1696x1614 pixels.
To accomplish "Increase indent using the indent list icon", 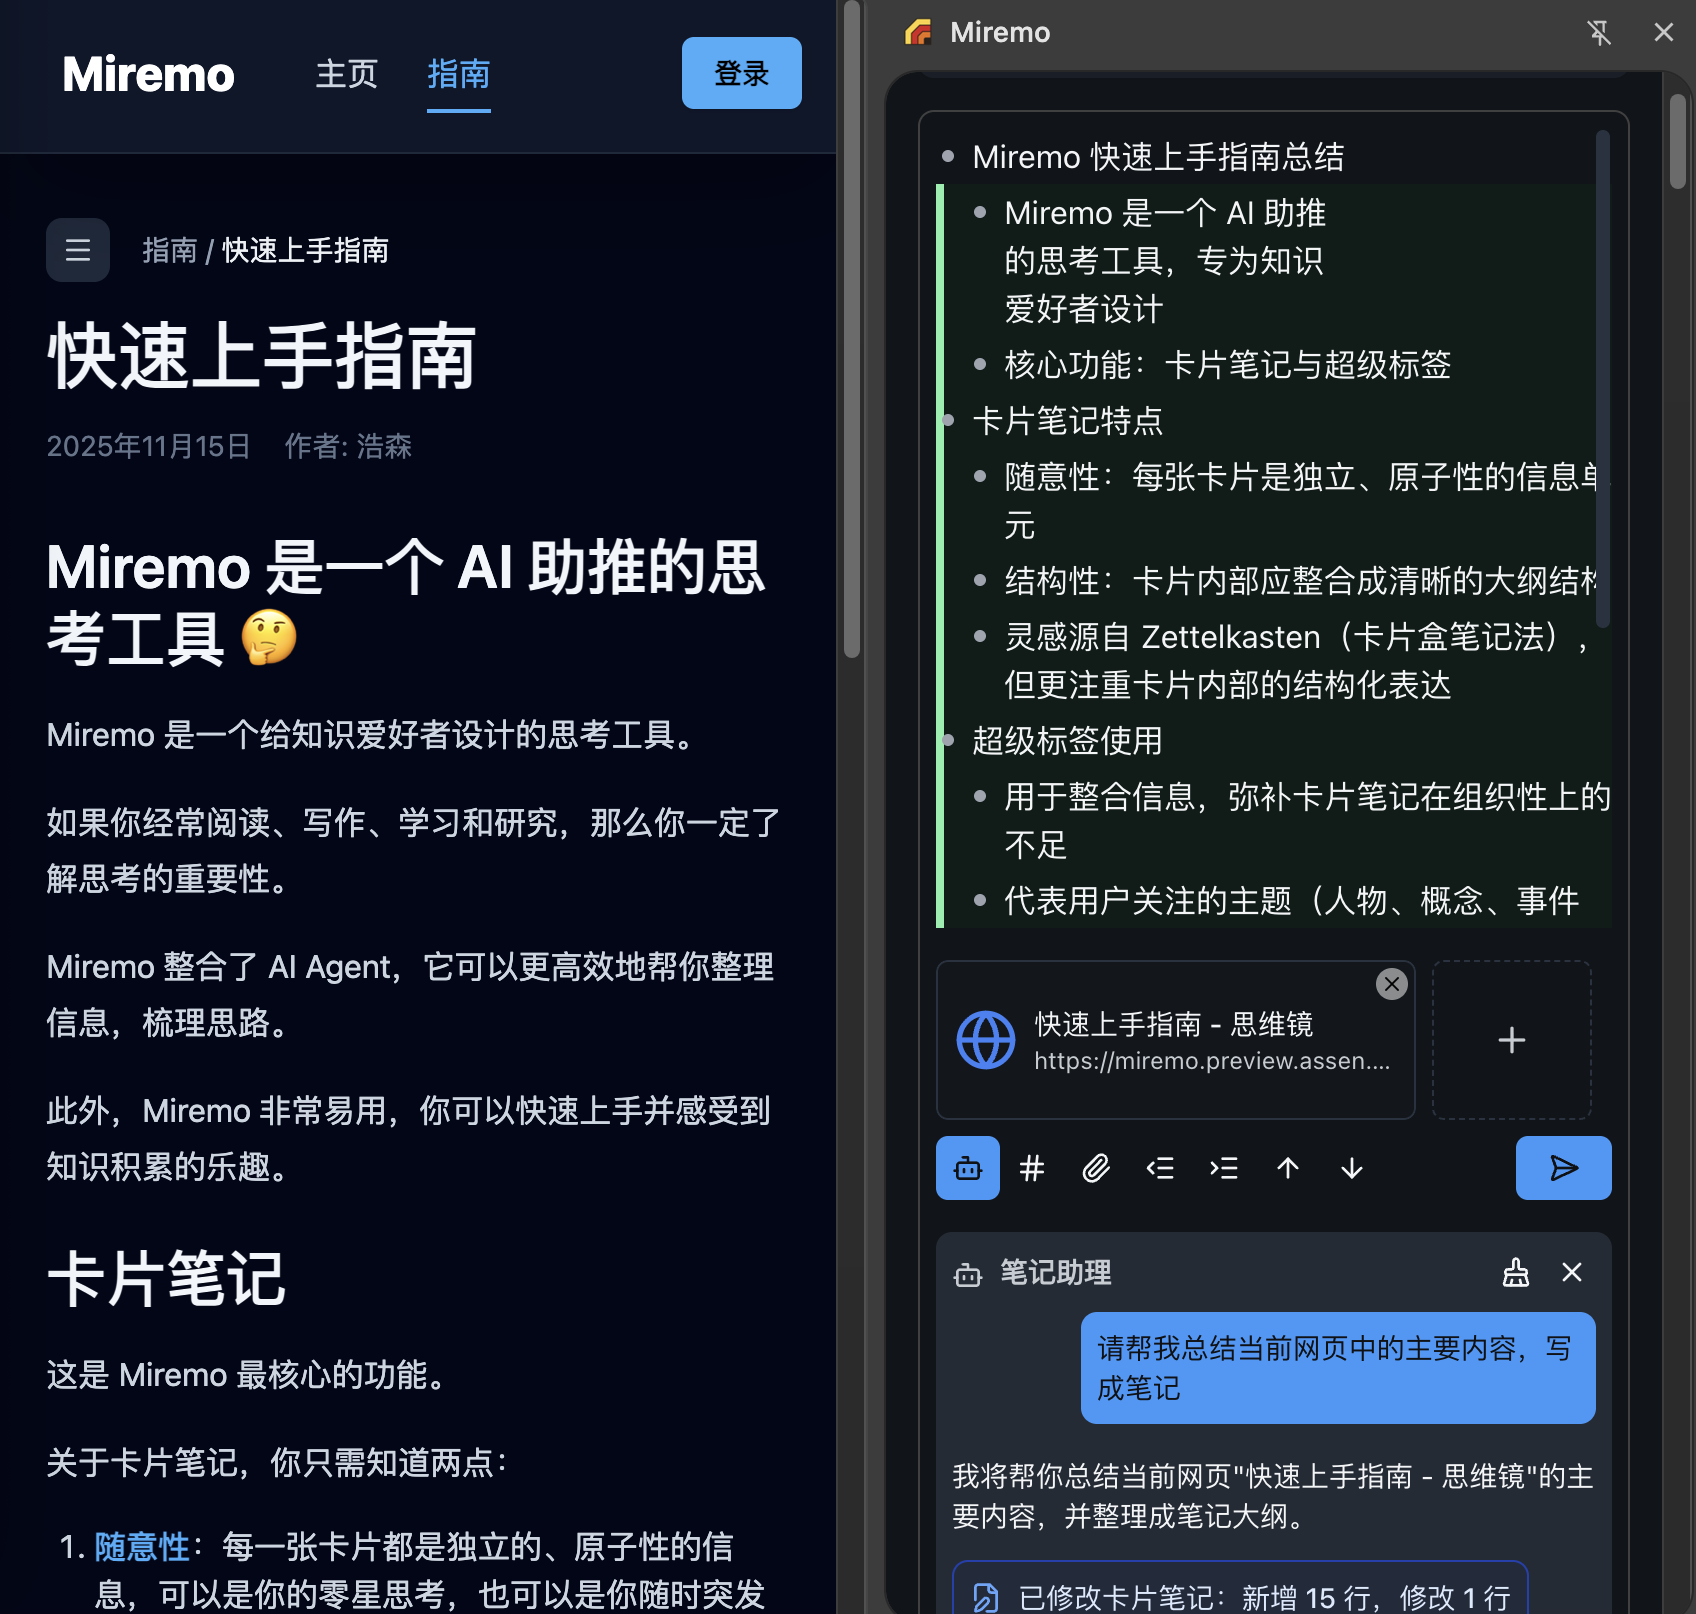I will click(x=1223, y=1167).
